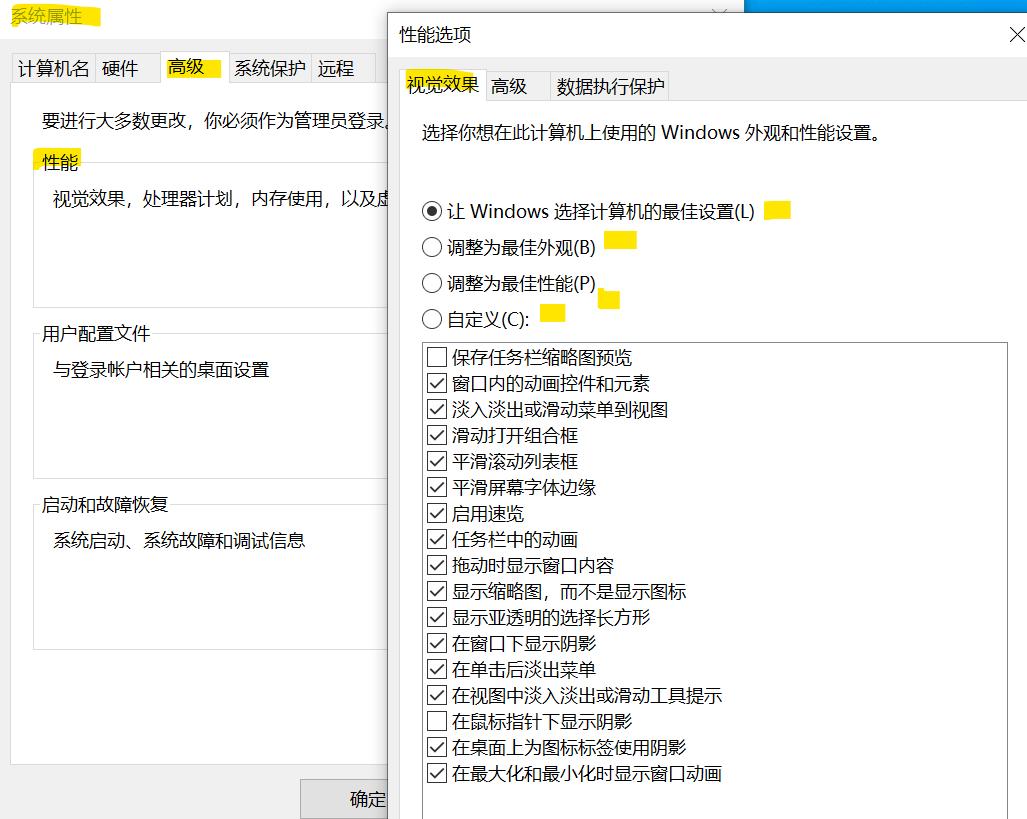Enable 保存任务栏缩略图预览 checkbox

pyautogui.click(x=437, y=357)
